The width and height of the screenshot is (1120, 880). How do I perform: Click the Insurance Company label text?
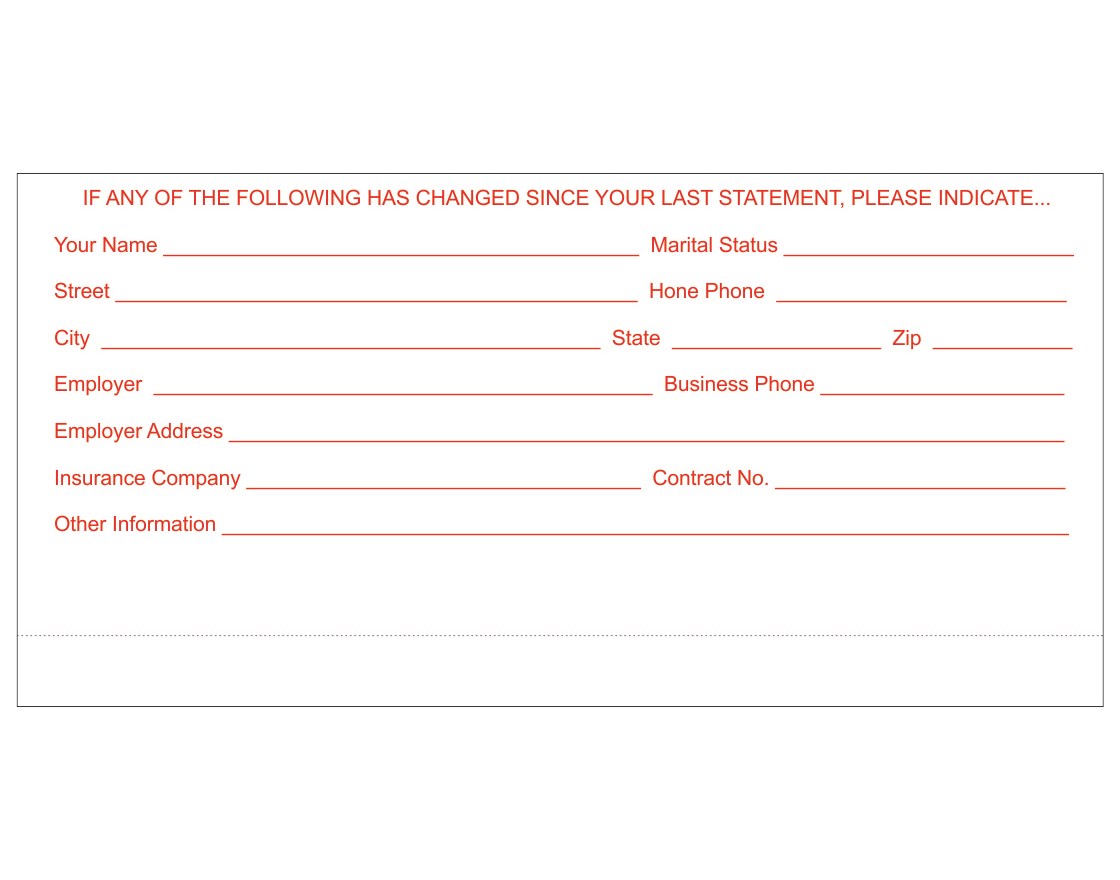pos(147,478)
